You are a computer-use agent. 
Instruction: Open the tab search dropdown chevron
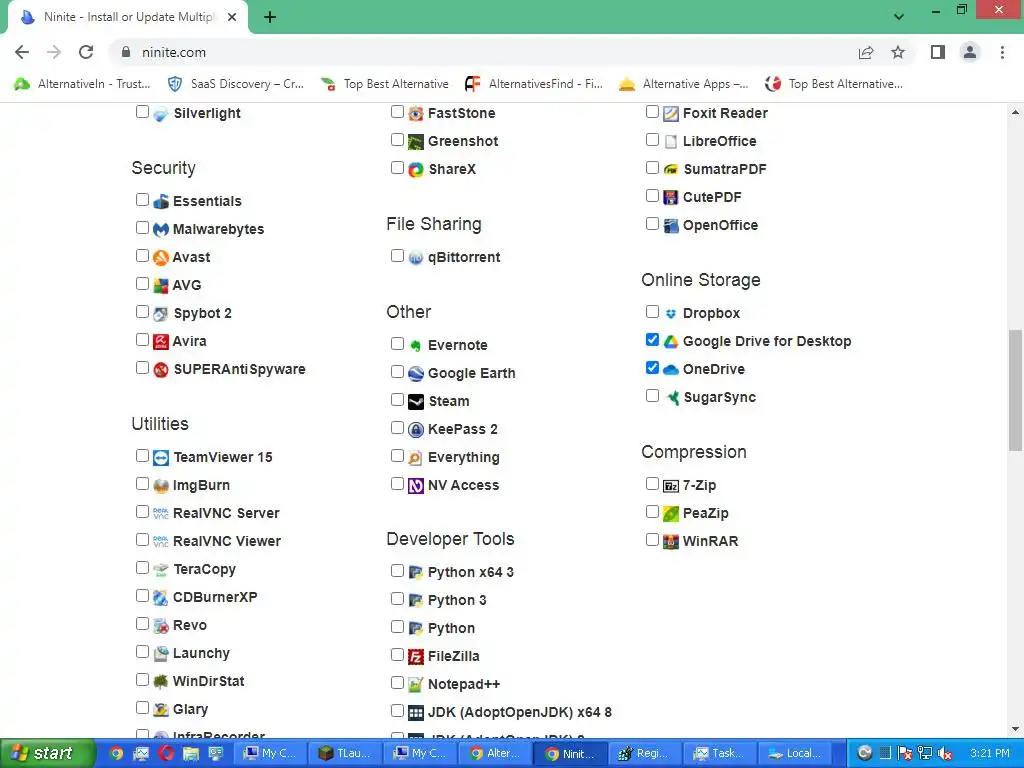tap(899, 17)
